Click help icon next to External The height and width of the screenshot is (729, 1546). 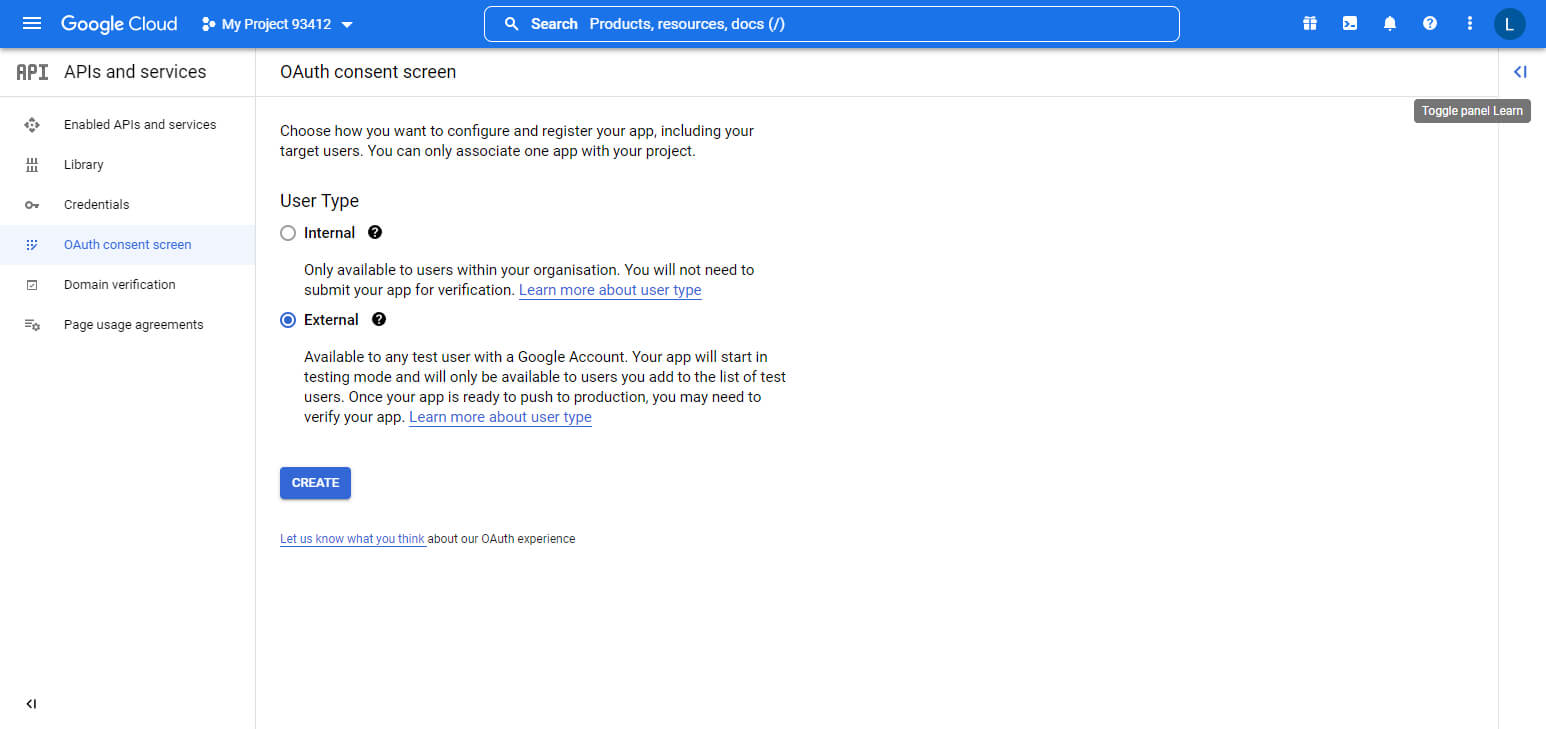click(378, 320)
